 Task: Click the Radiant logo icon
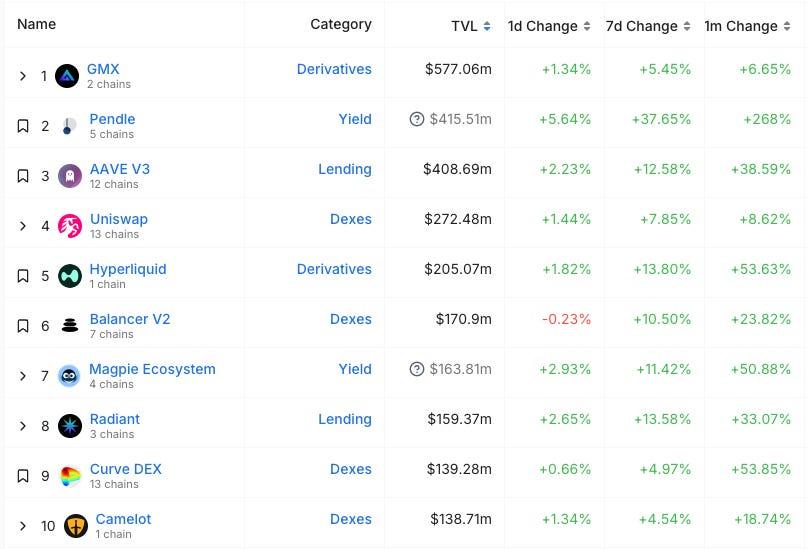tap(70, 426)
